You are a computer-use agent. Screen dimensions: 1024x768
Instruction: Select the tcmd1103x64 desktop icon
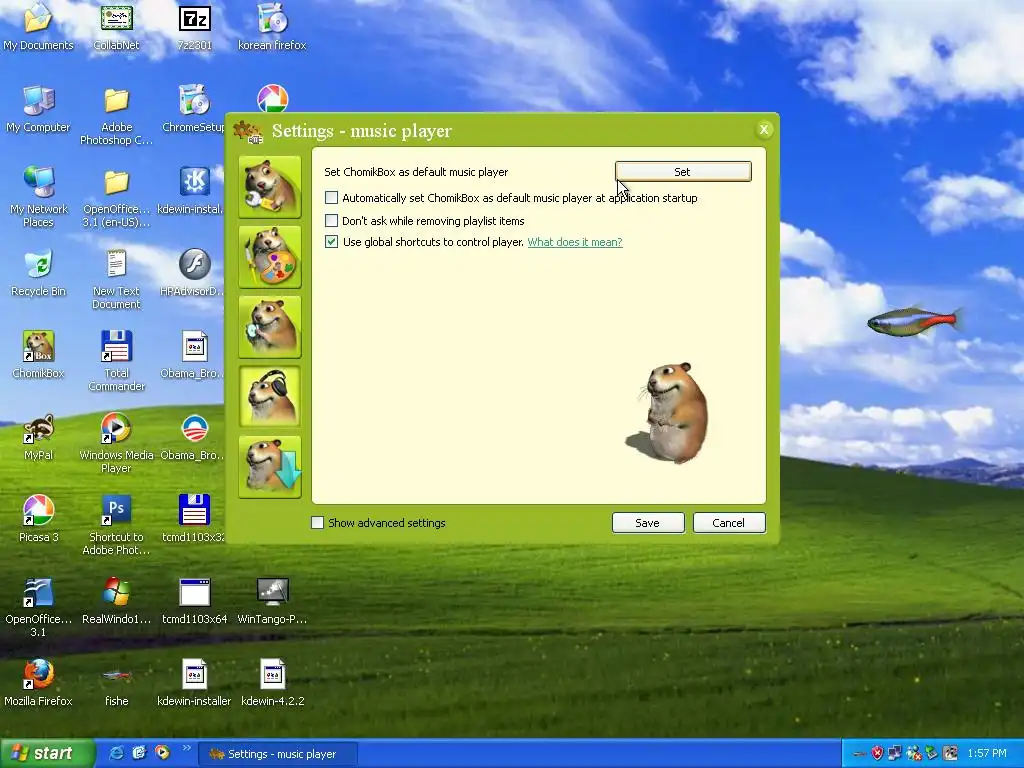pos(195,601)
